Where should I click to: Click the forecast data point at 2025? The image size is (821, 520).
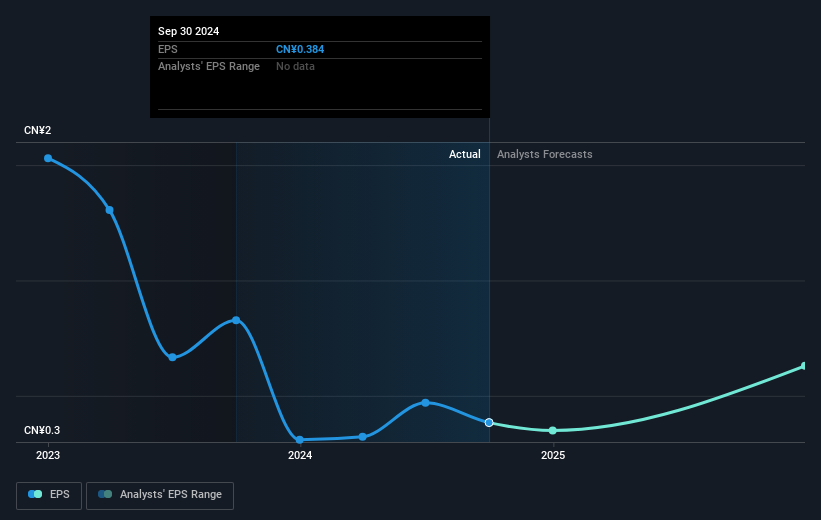[x=553, y=430]
